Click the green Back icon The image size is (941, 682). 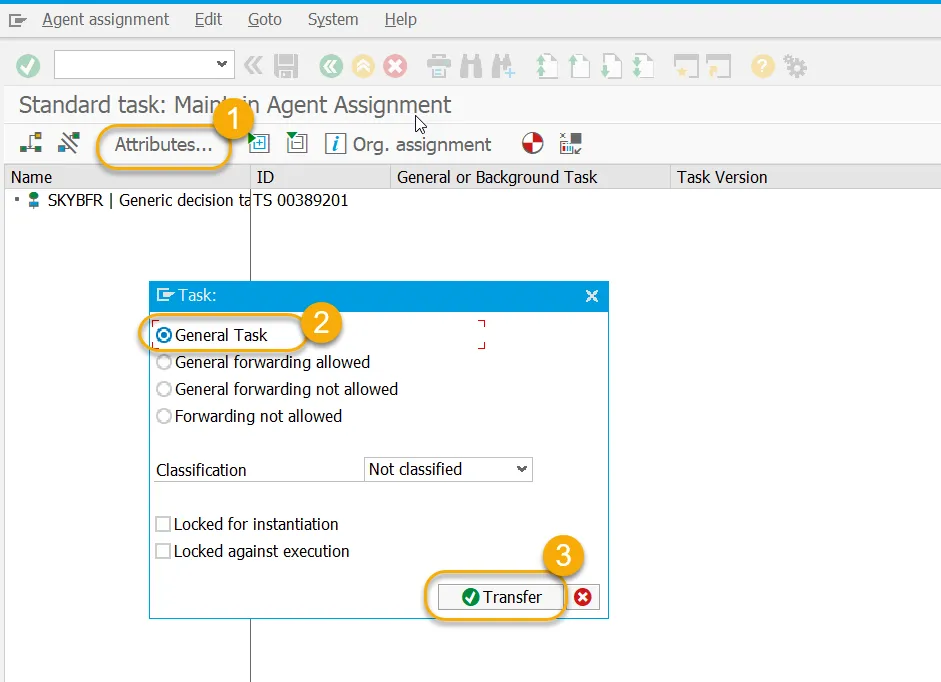coord(331,66)
